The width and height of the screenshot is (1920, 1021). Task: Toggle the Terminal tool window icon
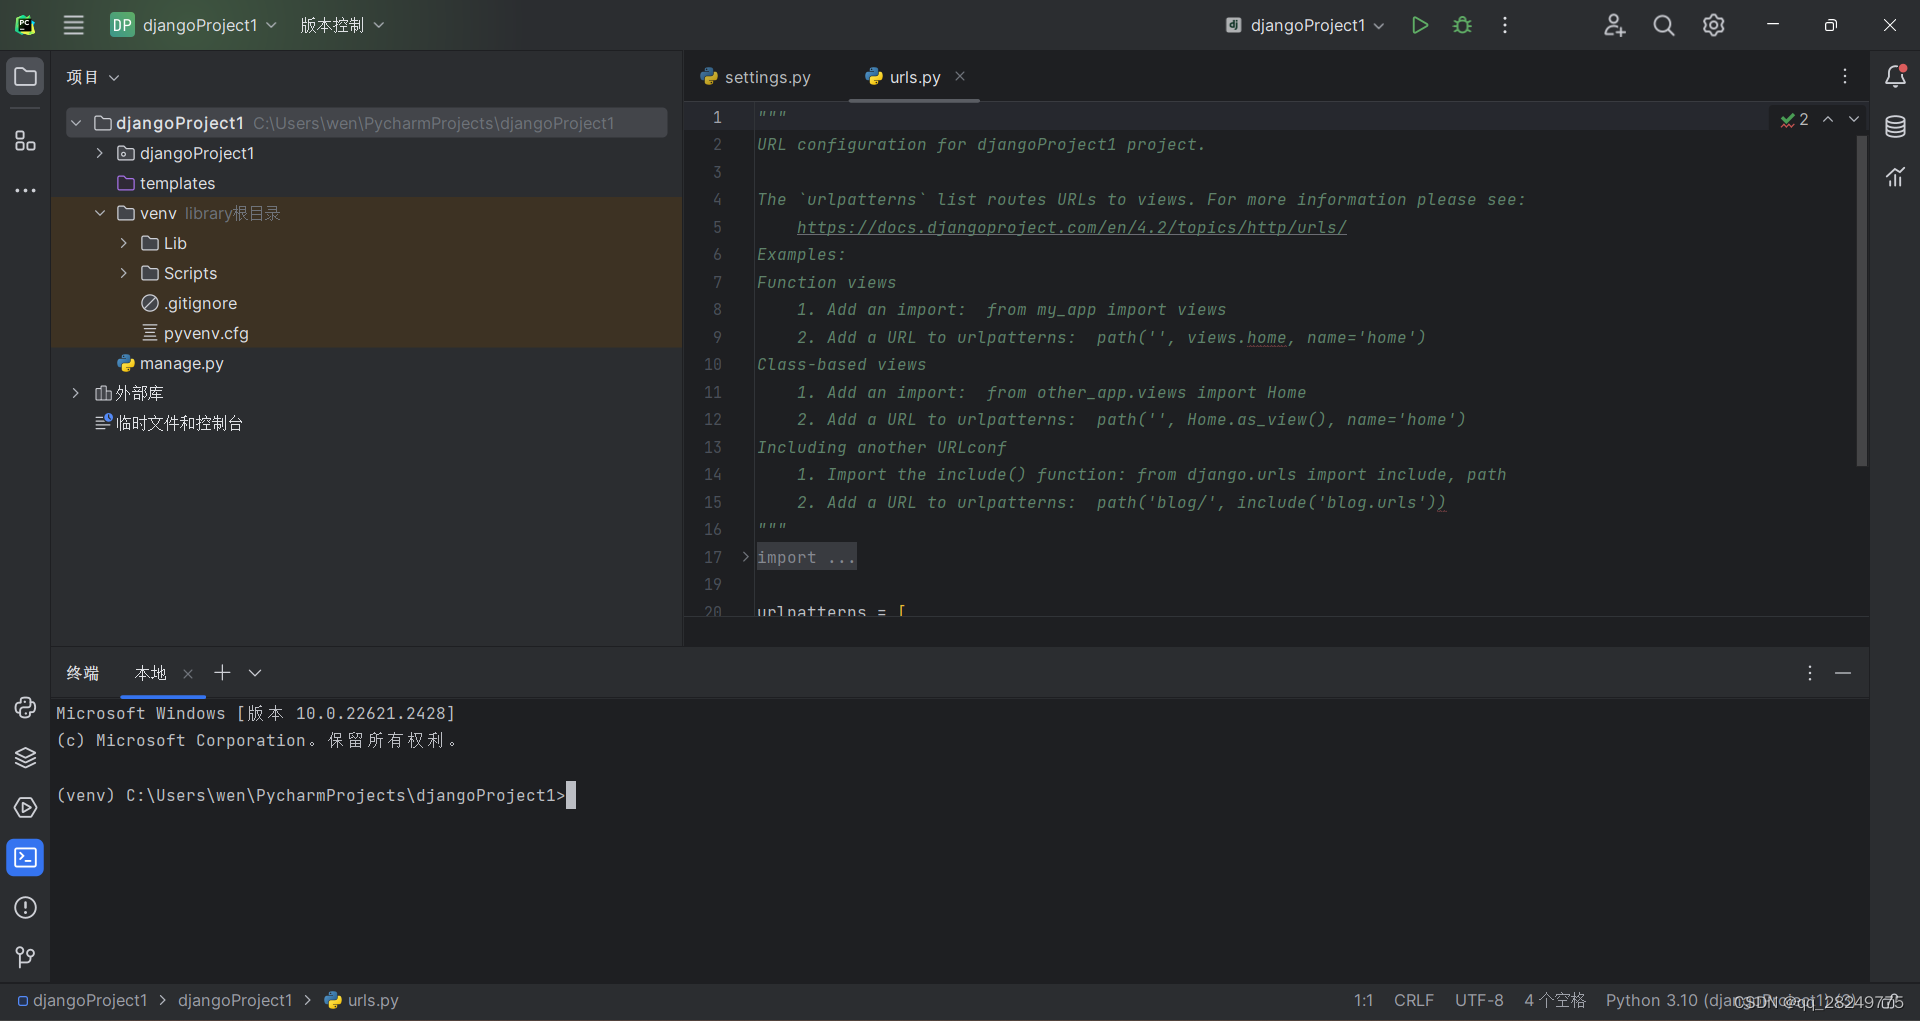25,858
